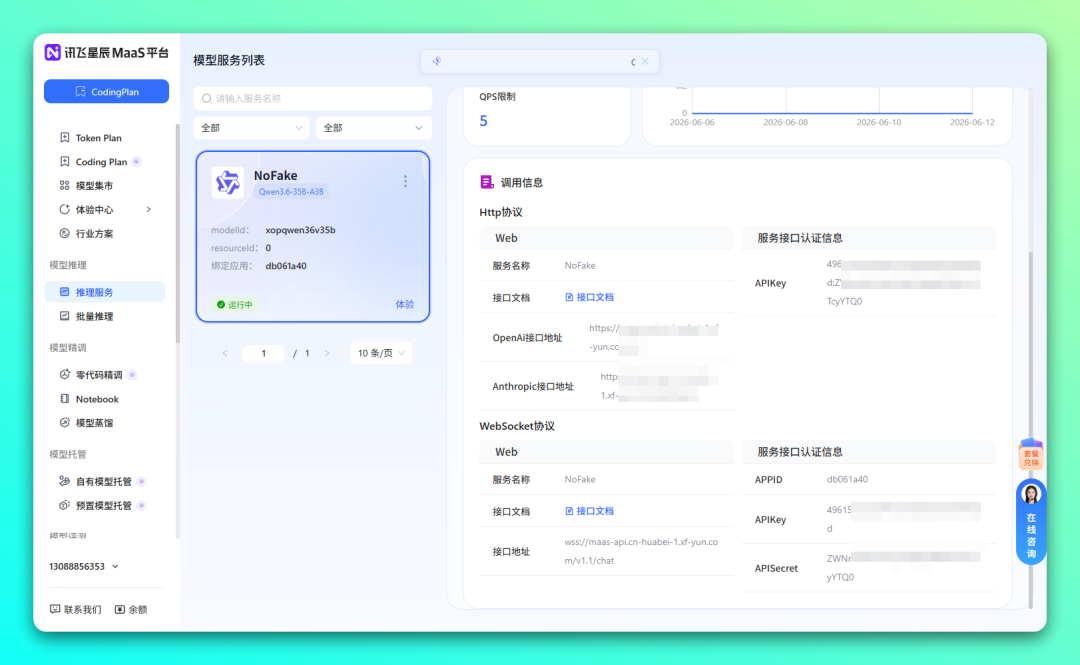This screenshot has height=665, width=1080.
Task: Click Notebook book icon
Action: 65,399
